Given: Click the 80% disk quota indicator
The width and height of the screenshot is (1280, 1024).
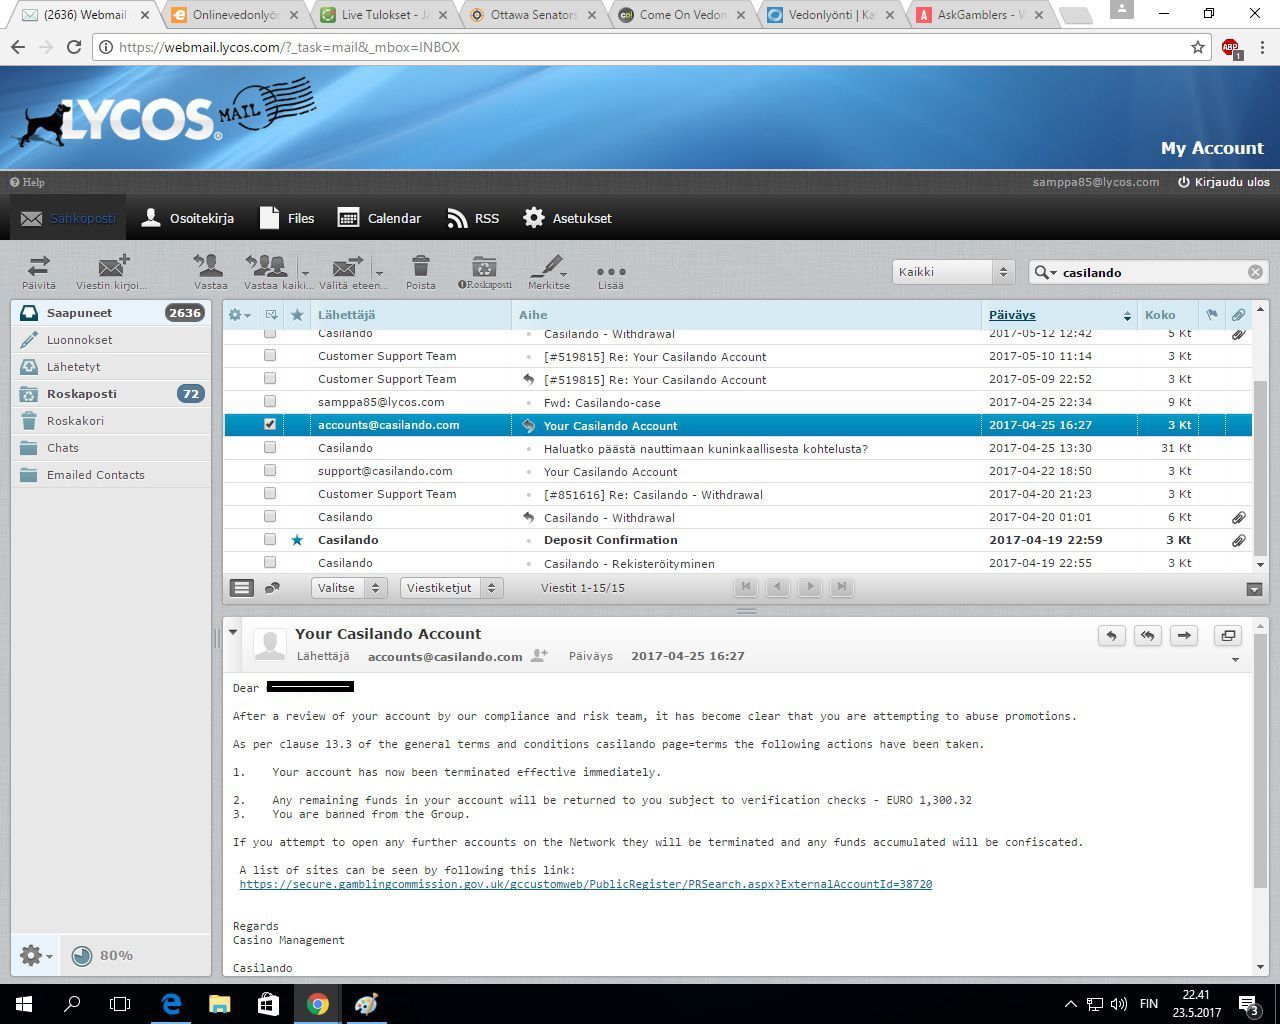Looking at the screenshot, I should point(103,956).
